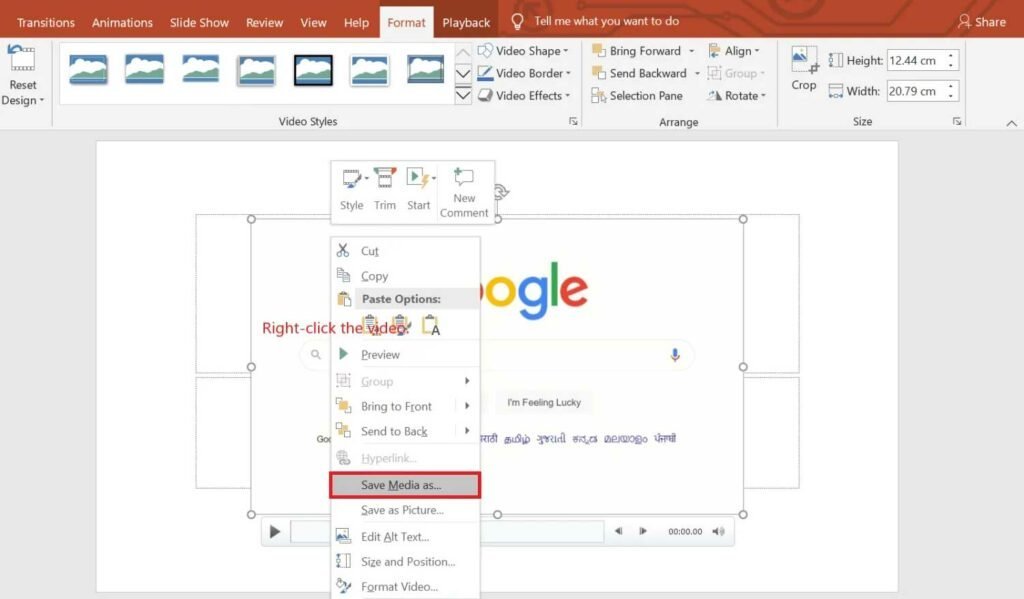Open Size and Position from context menu

[406, 561]
